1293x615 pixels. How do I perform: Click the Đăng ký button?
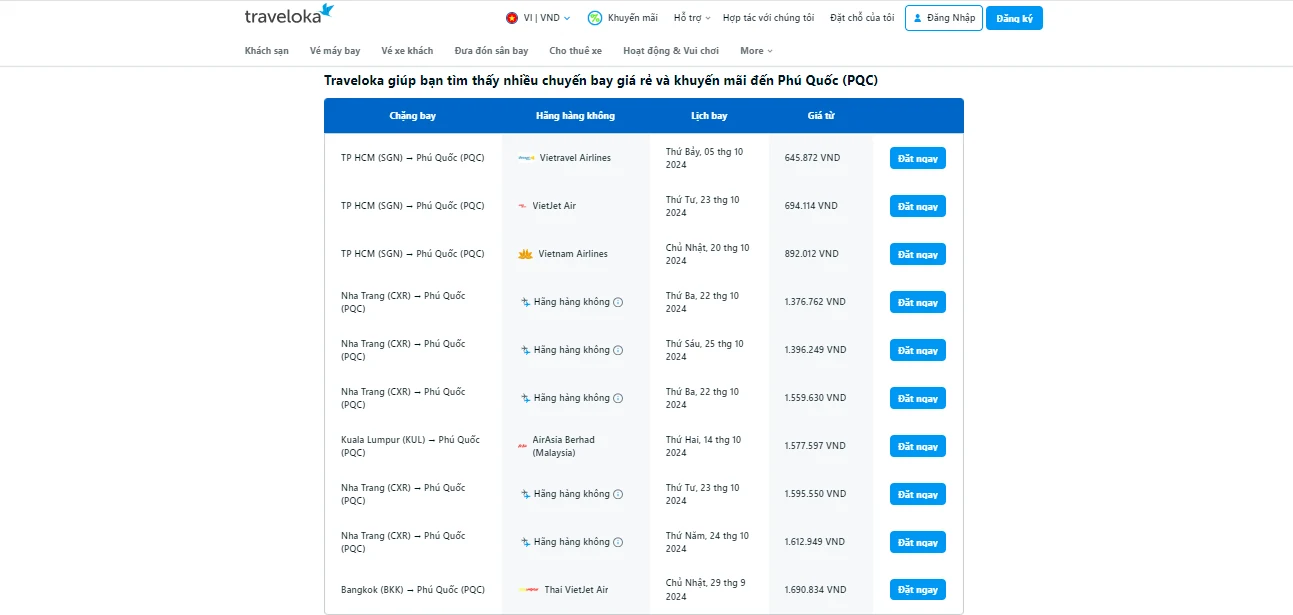(x=1014, y=18)
